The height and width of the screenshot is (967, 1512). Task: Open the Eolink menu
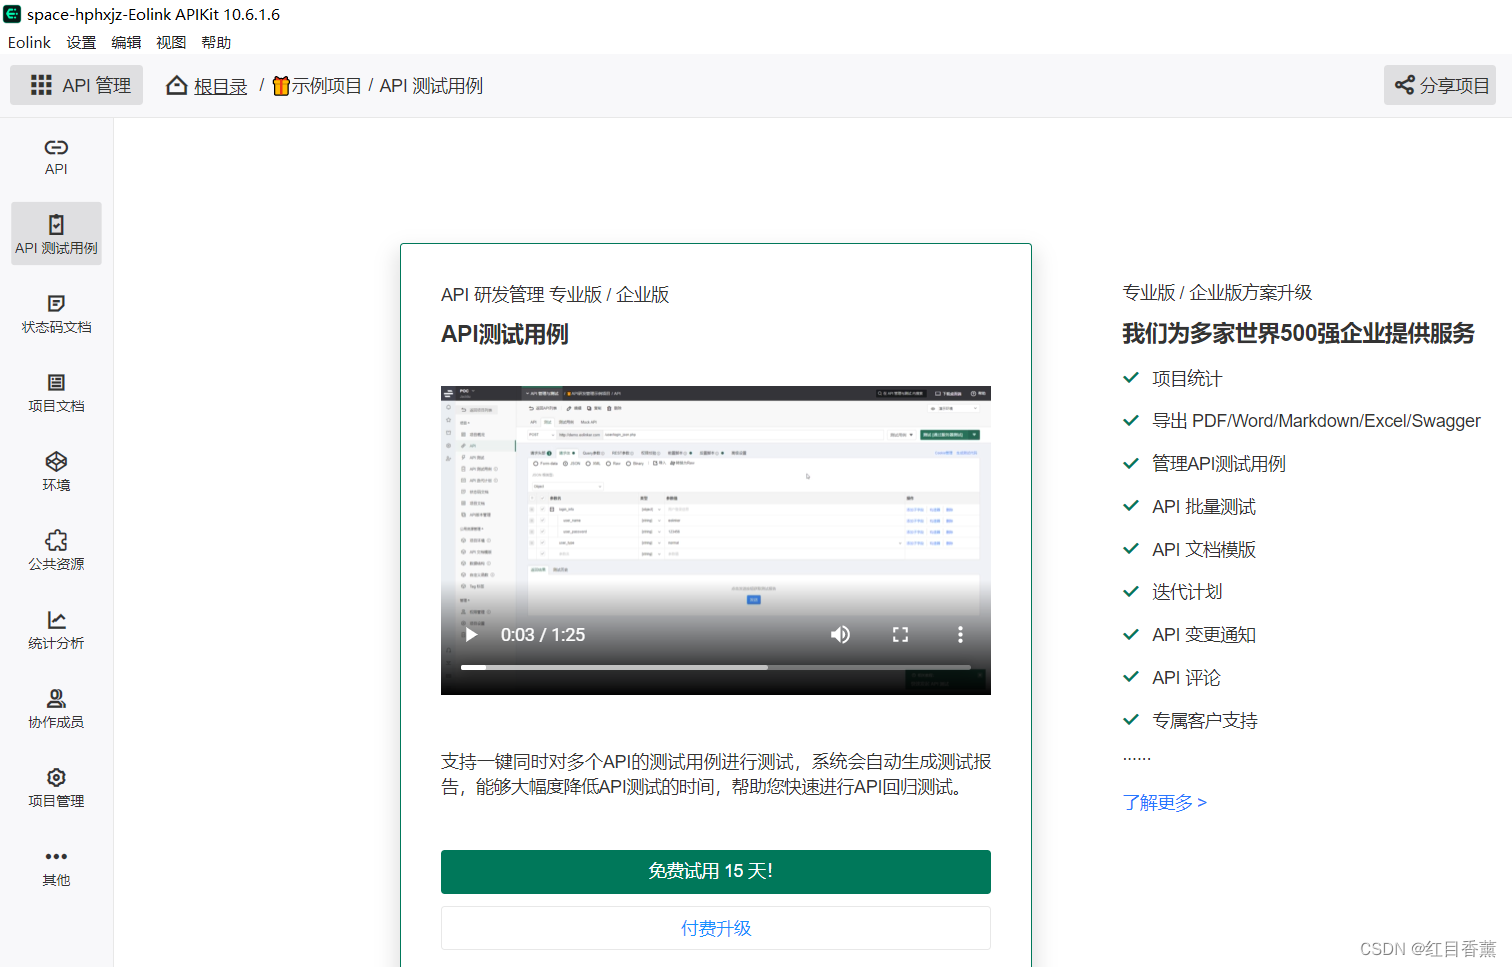coord(29,42)
